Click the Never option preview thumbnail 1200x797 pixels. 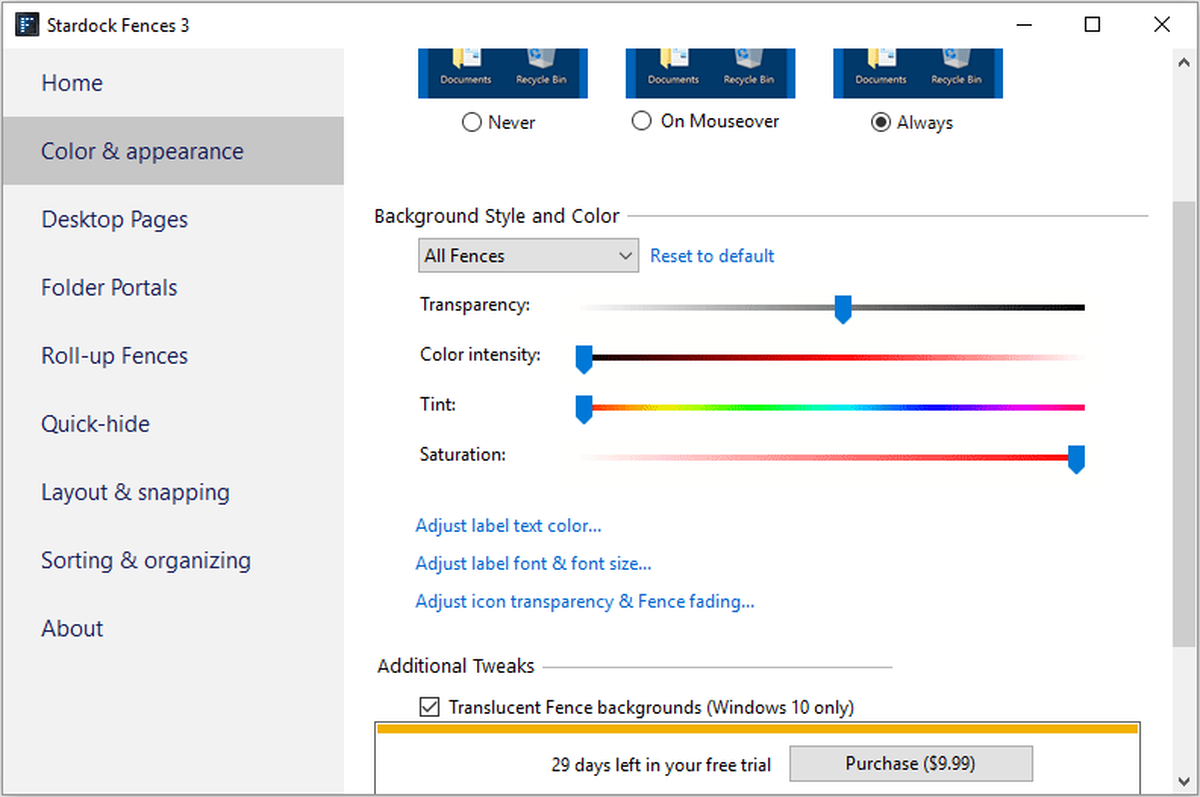coord(503,73)
